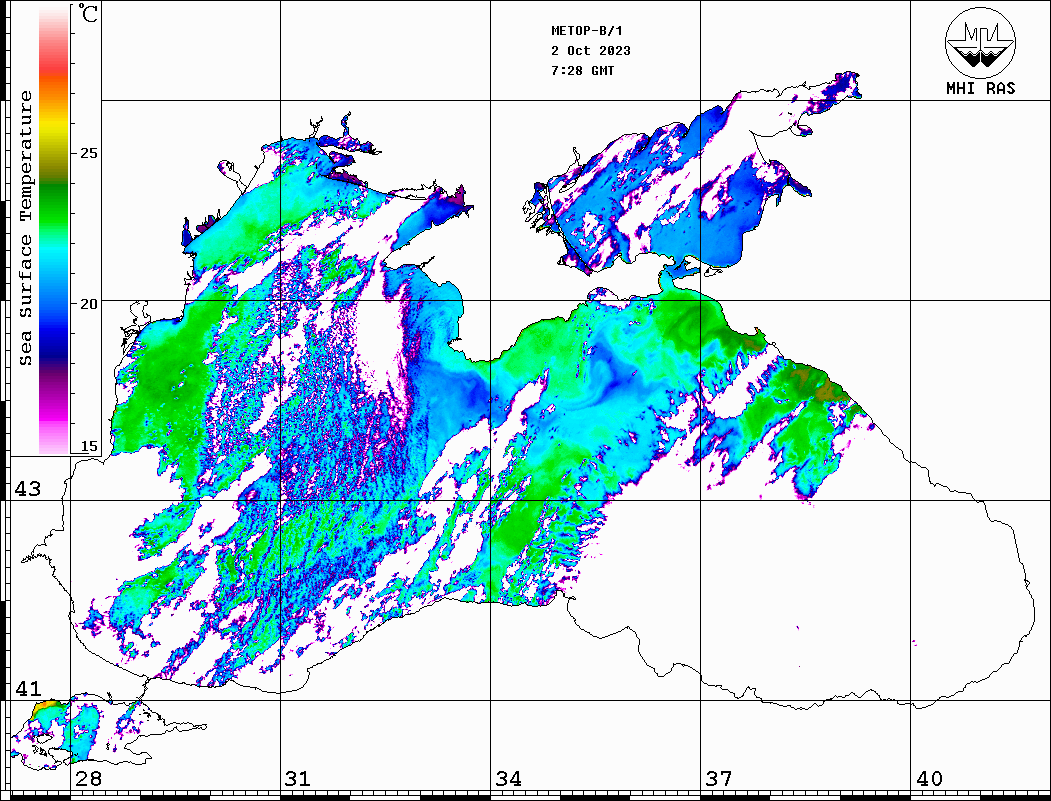
Task: Click the MHI RAS logo emblem
Action: [x=980, y=42]
